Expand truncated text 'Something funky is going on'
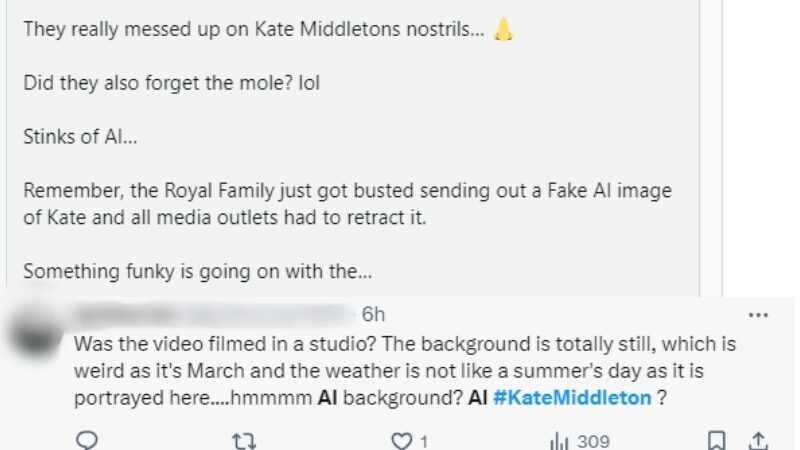The height and width of the screenshot is (450, 800). 185,271
